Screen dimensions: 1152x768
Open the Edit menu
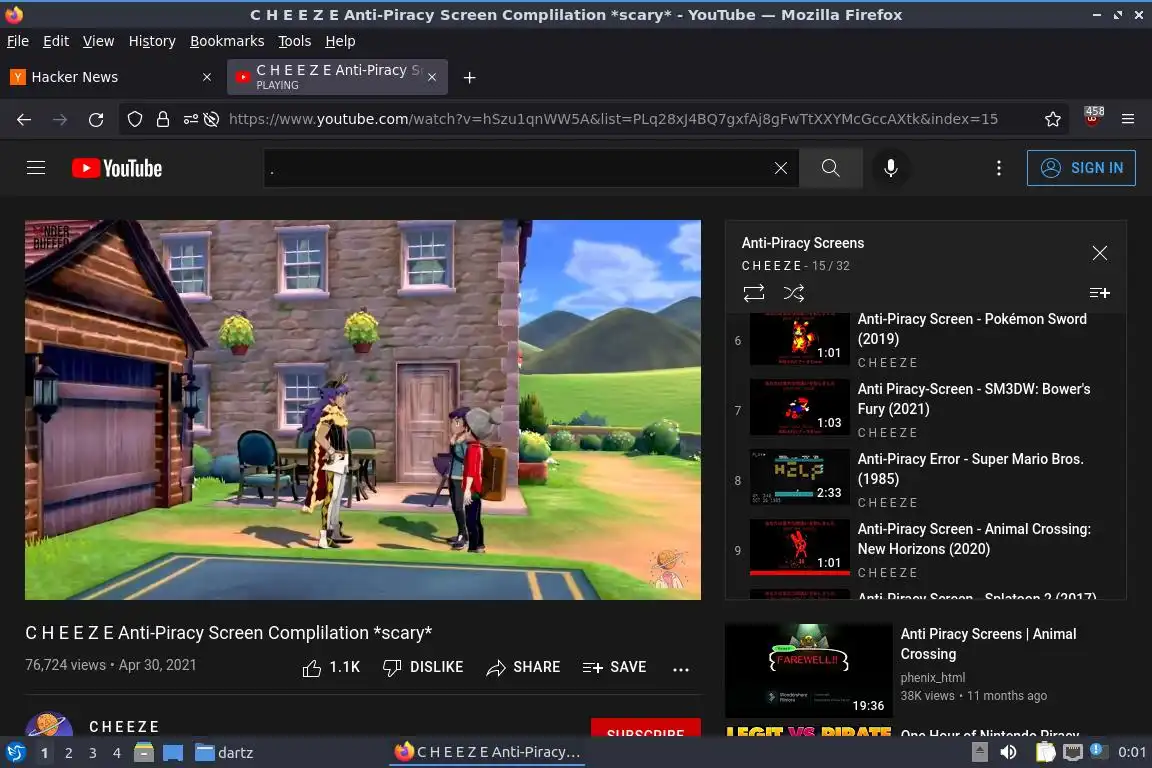(56, 41)
